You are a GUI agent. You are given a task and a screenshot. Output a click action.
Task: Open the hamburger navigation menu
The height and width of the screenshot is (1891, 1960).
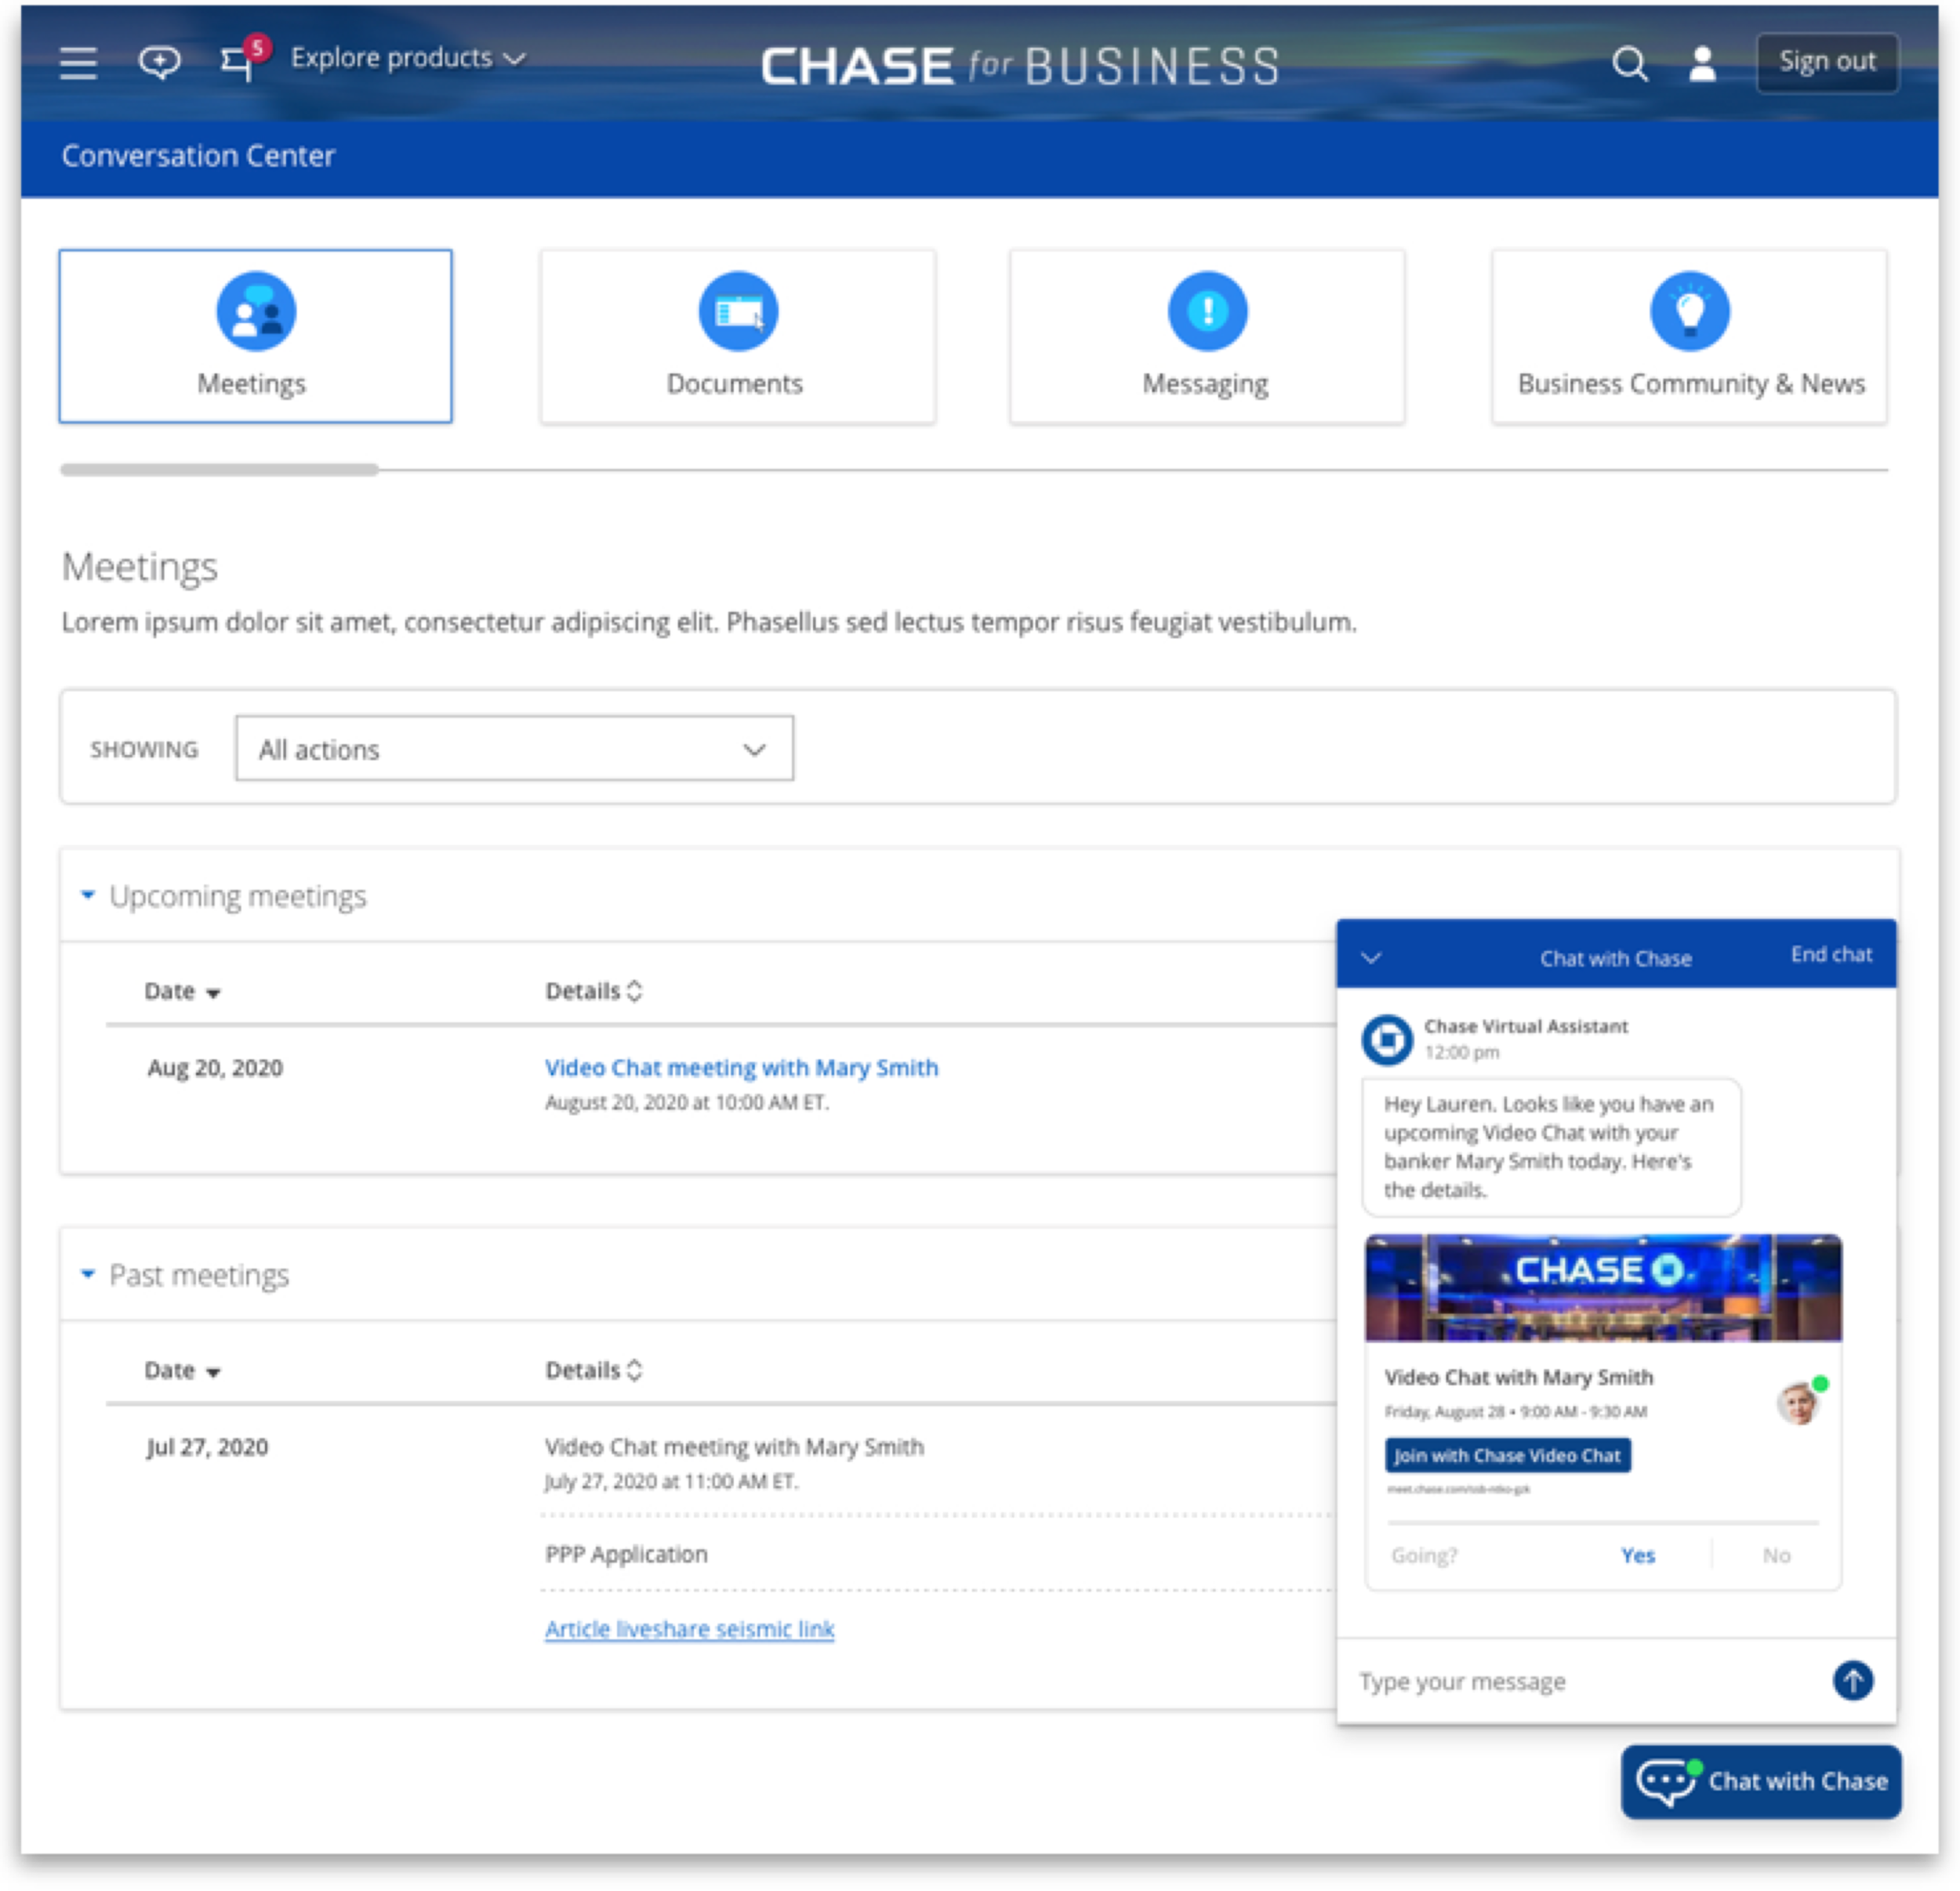[78, 63]
